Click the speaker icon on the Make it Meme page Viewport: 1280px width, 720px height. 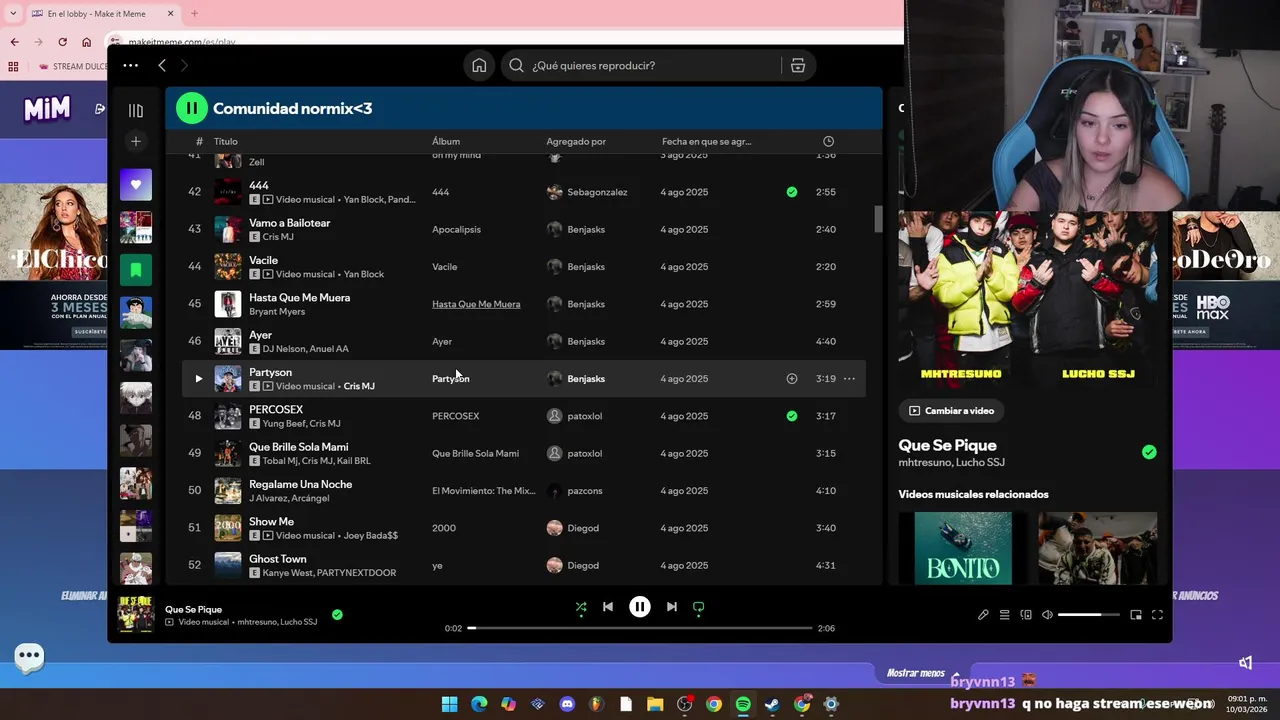(x=1246, y=662)
